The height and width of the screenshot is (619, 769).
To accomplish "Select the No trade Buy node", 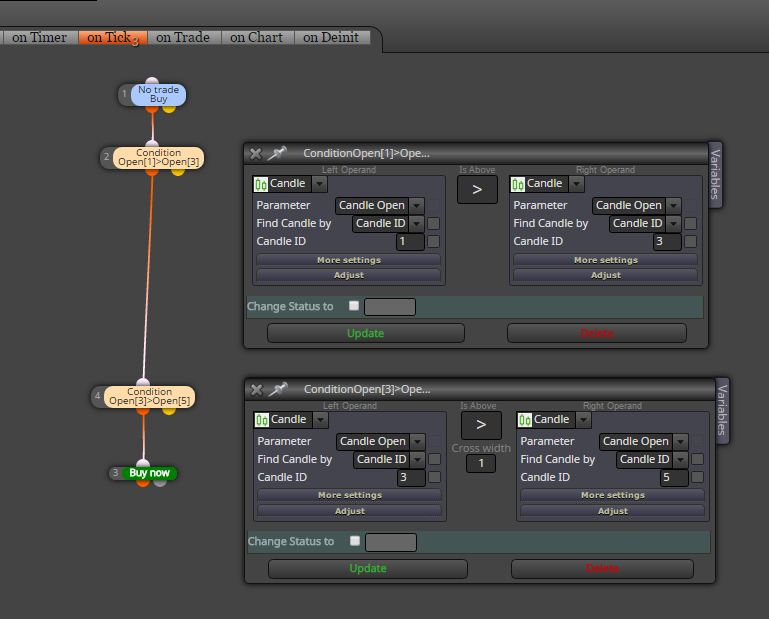I will (158, 94).
